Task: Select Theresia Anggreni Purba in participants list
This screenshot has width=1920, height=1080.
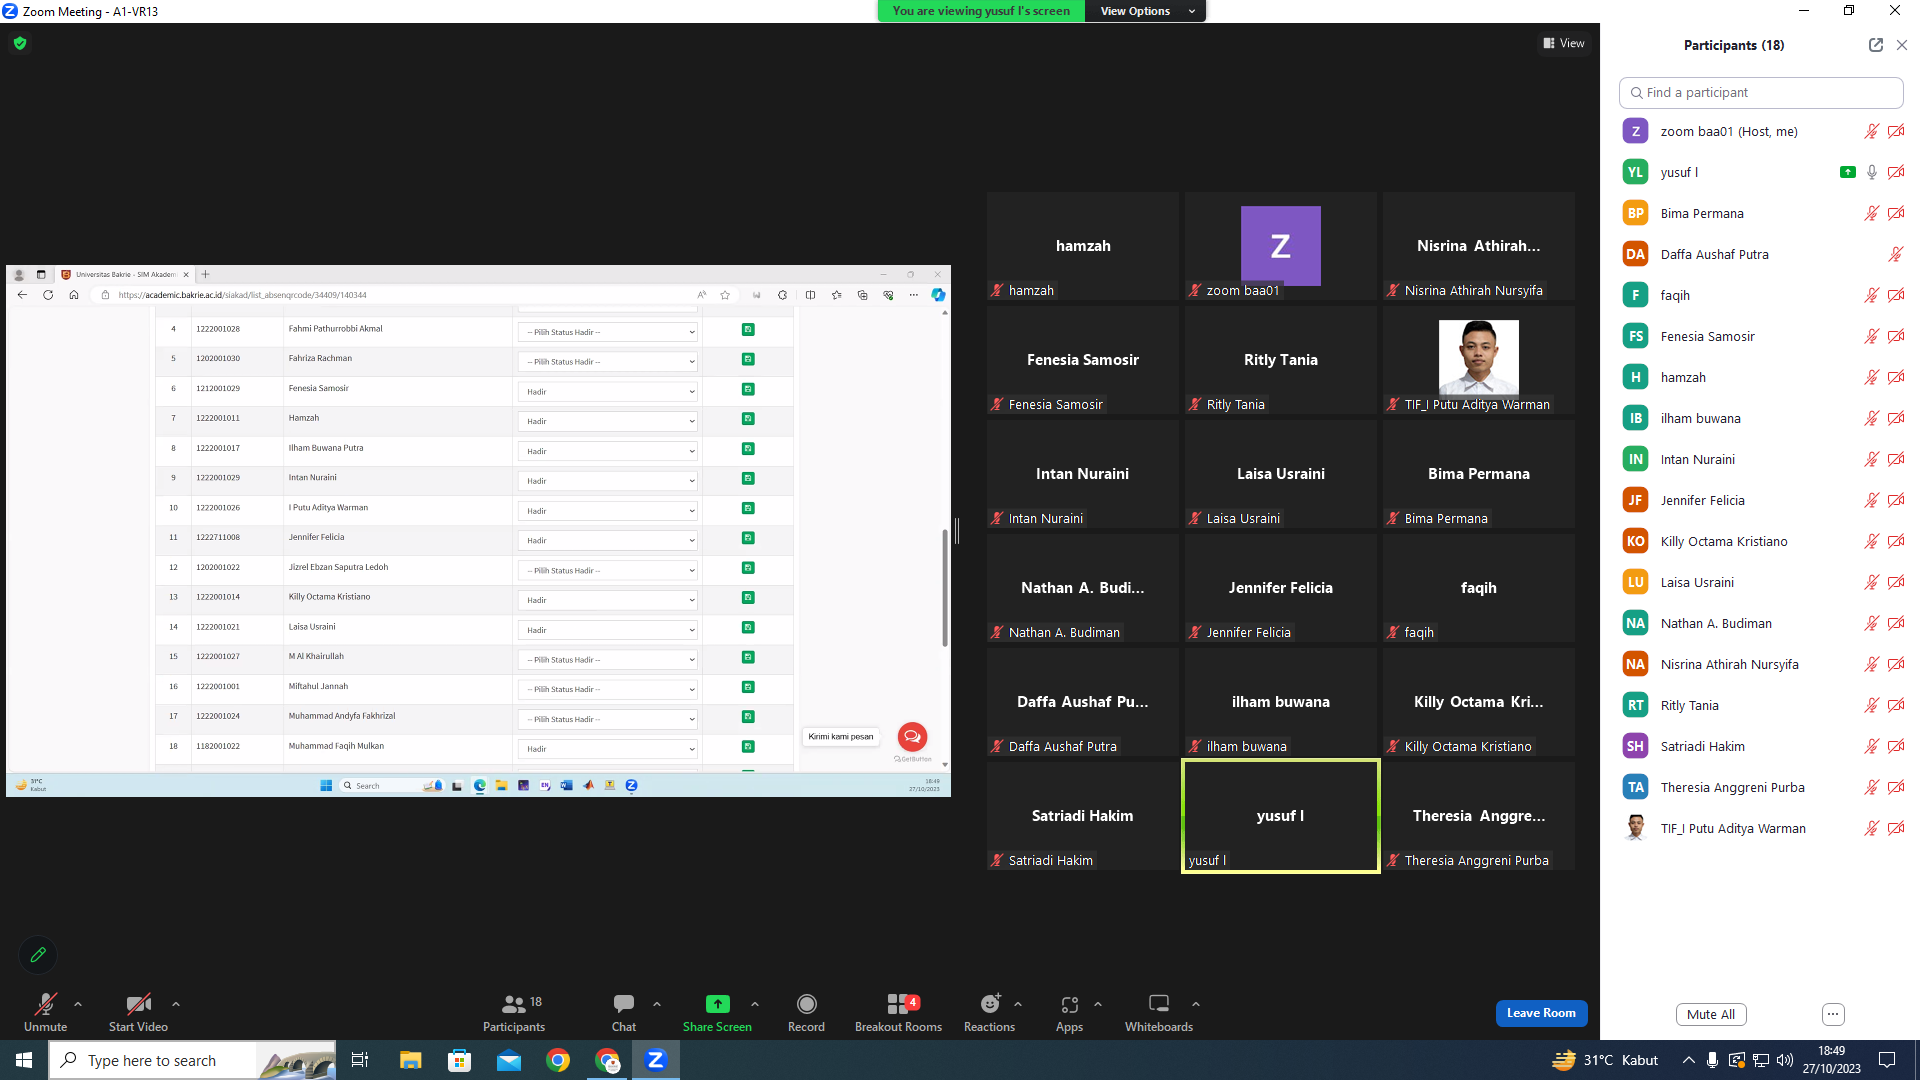Action: (x=1761, y=787)
